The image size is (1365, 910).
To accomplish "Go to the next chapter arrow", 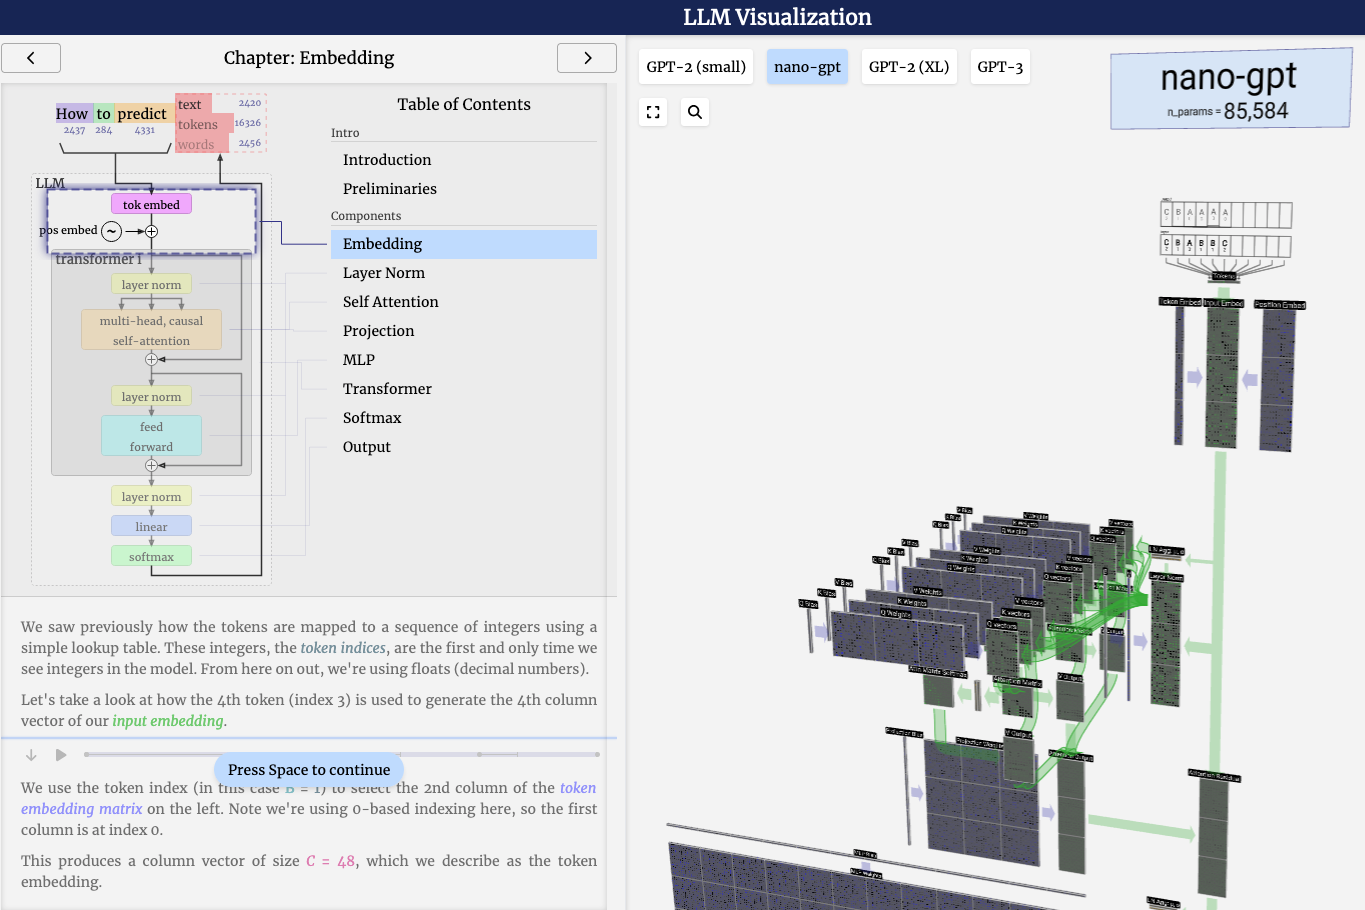I will point(587,58).
